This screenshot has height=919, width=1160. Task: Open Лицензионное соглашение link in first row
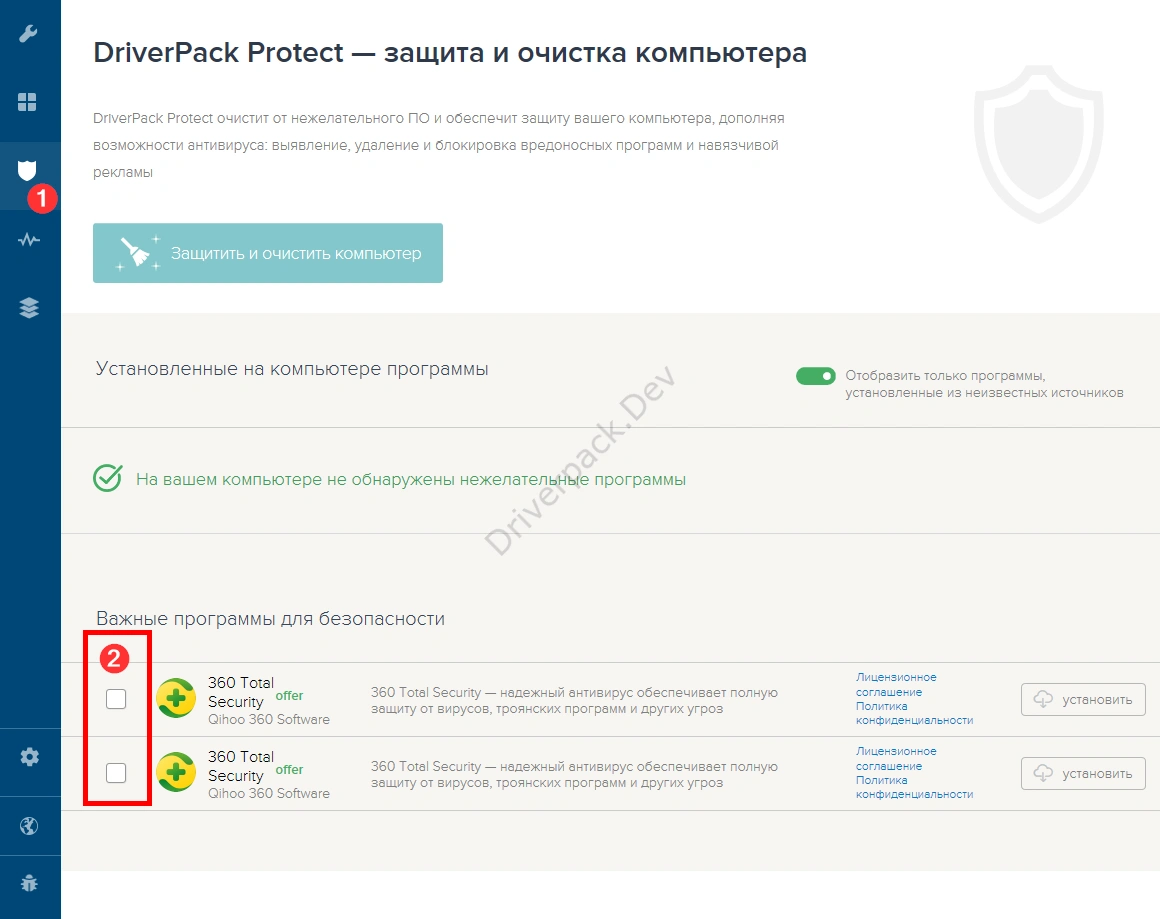(896, 684)
